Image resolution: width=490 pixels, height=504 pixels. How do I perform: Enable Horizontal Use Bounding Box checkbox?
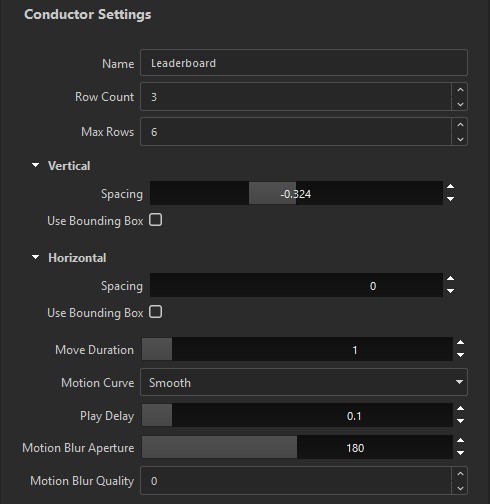[x=155, y=312]
